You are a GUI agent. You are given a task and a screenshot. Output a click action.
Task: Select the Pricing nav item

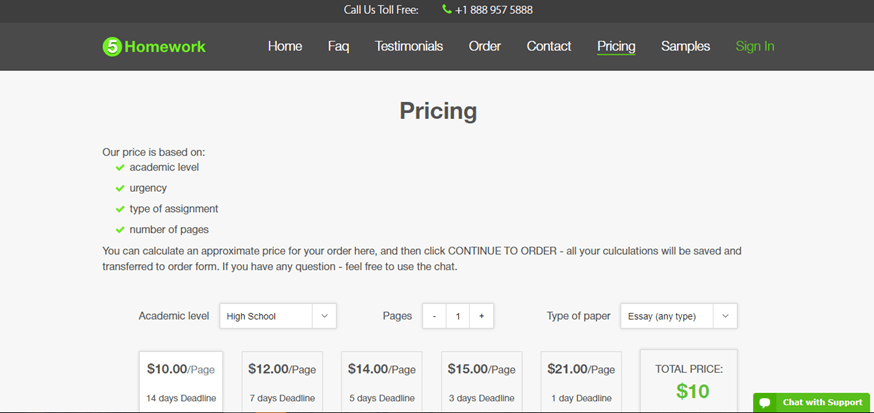616,46
